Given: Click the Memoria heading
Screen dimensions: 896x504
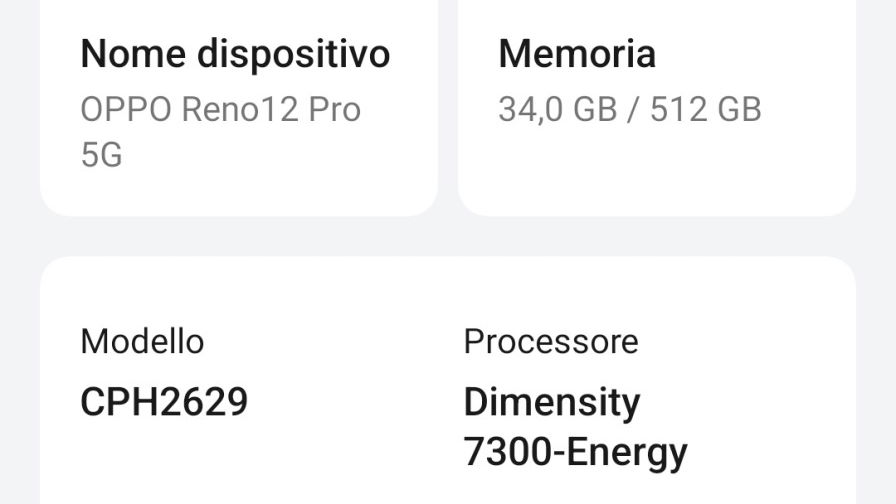Looking at the screenshot, I should [x=577, y=54].
